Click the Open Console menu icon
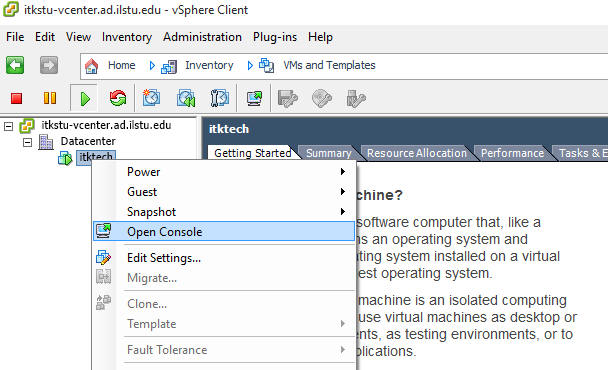Image resolution: width=608 pixels, height=370 pixels. click(104, 231)
